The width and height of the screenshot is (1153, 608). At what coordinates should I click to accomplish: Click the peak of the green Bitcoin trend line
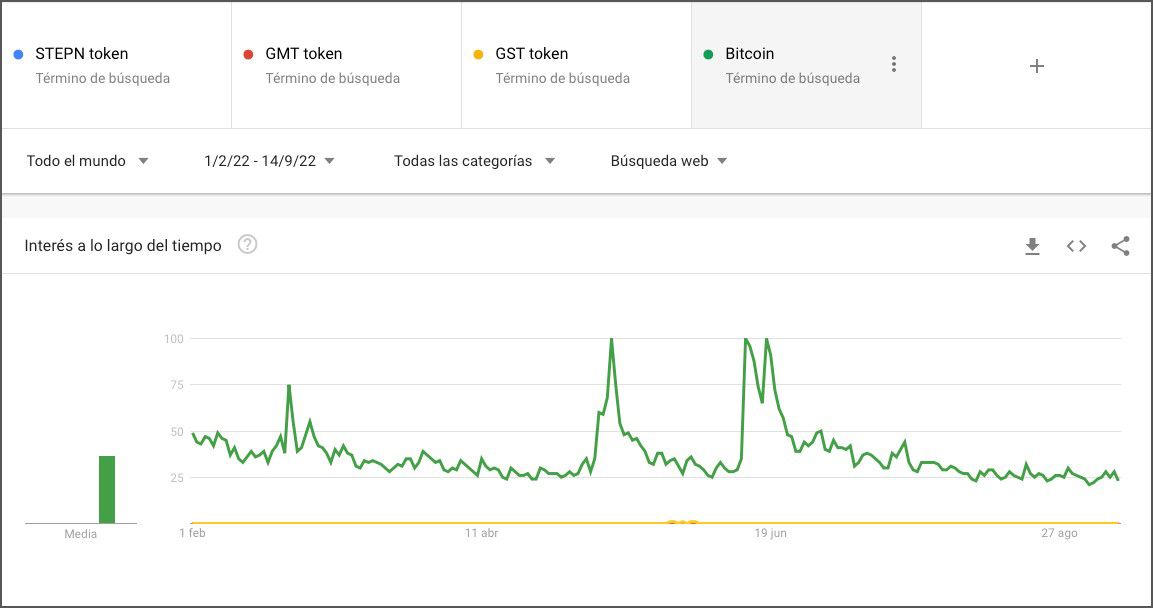tap(612, 340)
